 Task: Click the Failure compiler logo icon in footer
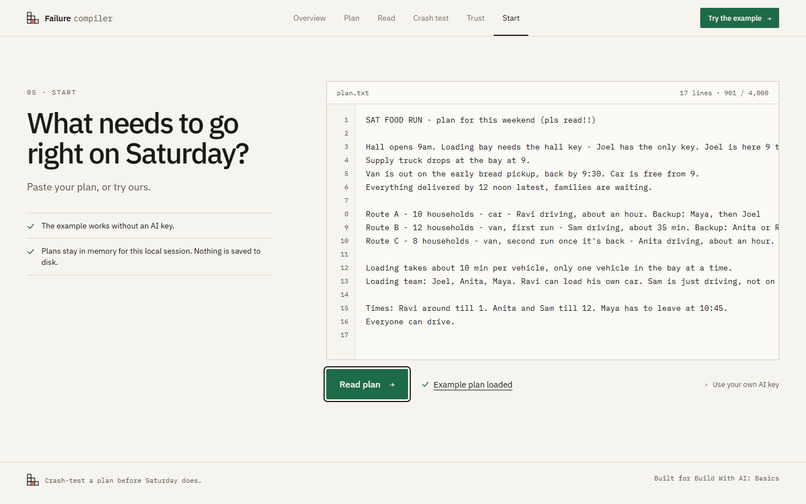[x=32, y=480]
